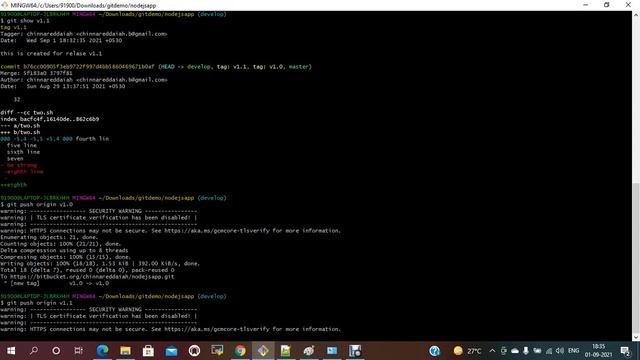640x360 pixels.
Task: Open the floppy disk taskbar app icon
Action: coord(355,351)
